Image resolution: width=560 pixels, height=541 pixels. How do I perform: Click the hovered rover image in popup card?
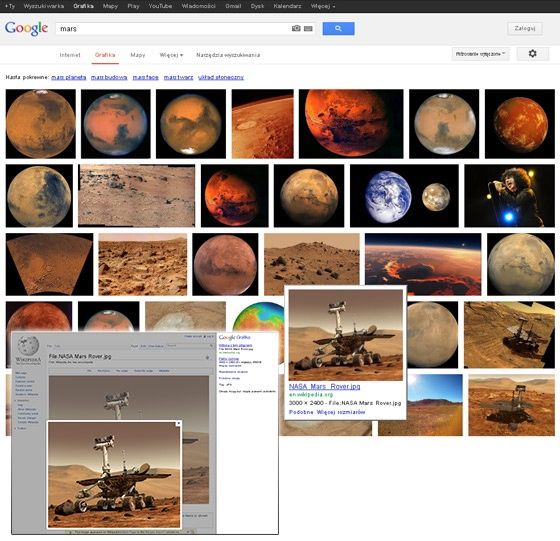tap(345, 335)
